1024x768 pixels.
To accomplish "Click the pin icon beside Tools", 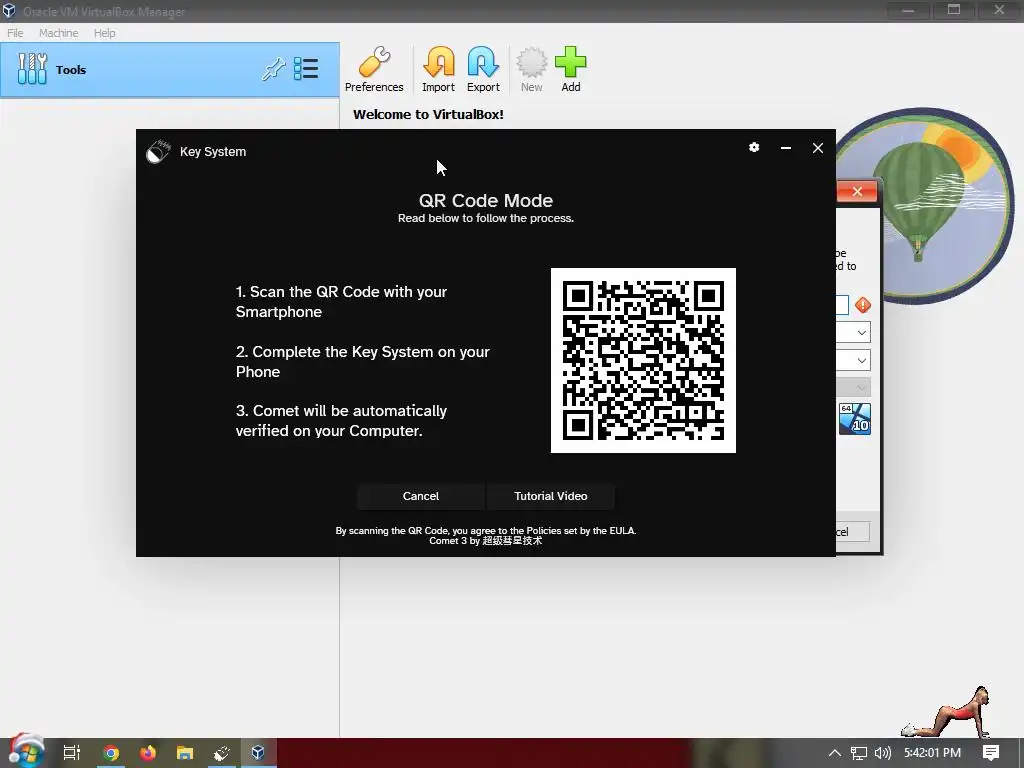I will click(x=274, y=69).
